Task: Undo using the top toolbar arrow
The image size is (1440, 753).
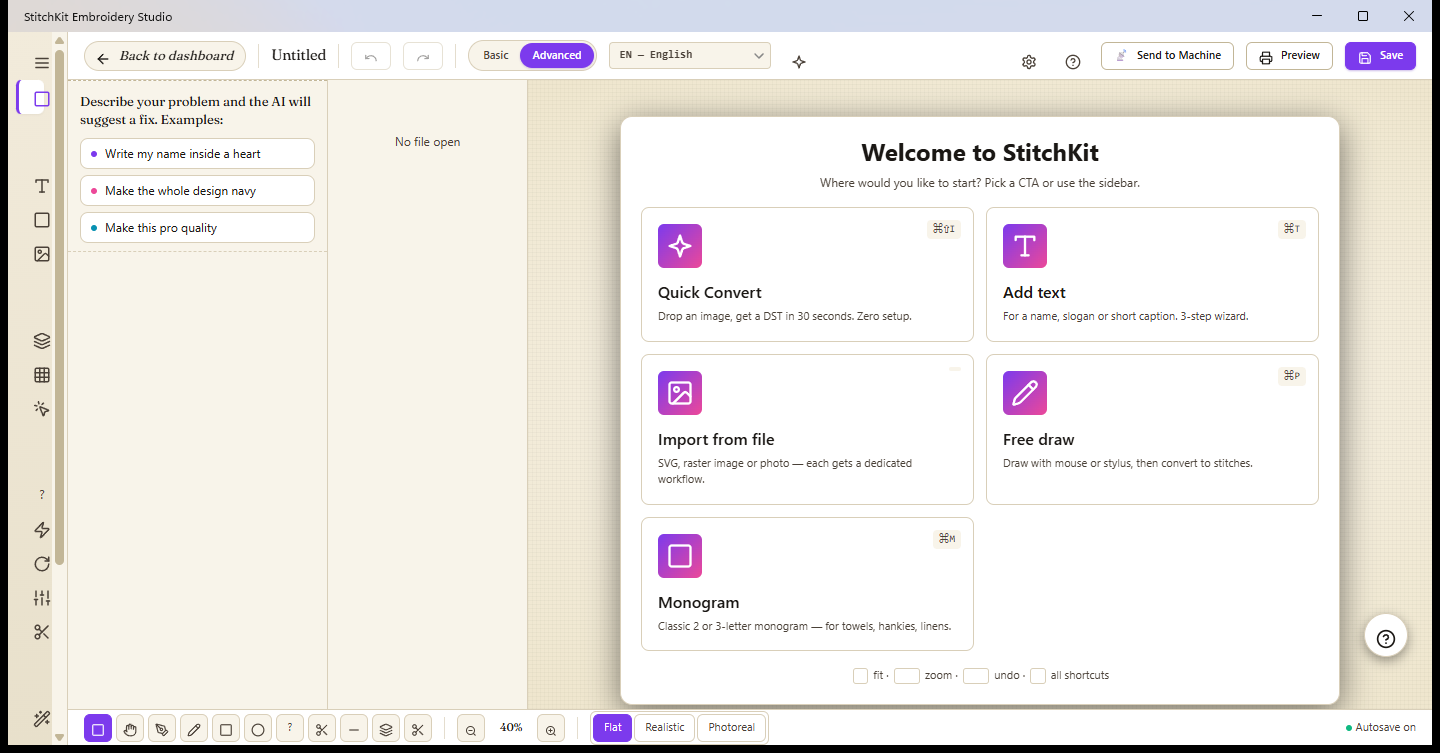Action: click(x=371, y=56)
